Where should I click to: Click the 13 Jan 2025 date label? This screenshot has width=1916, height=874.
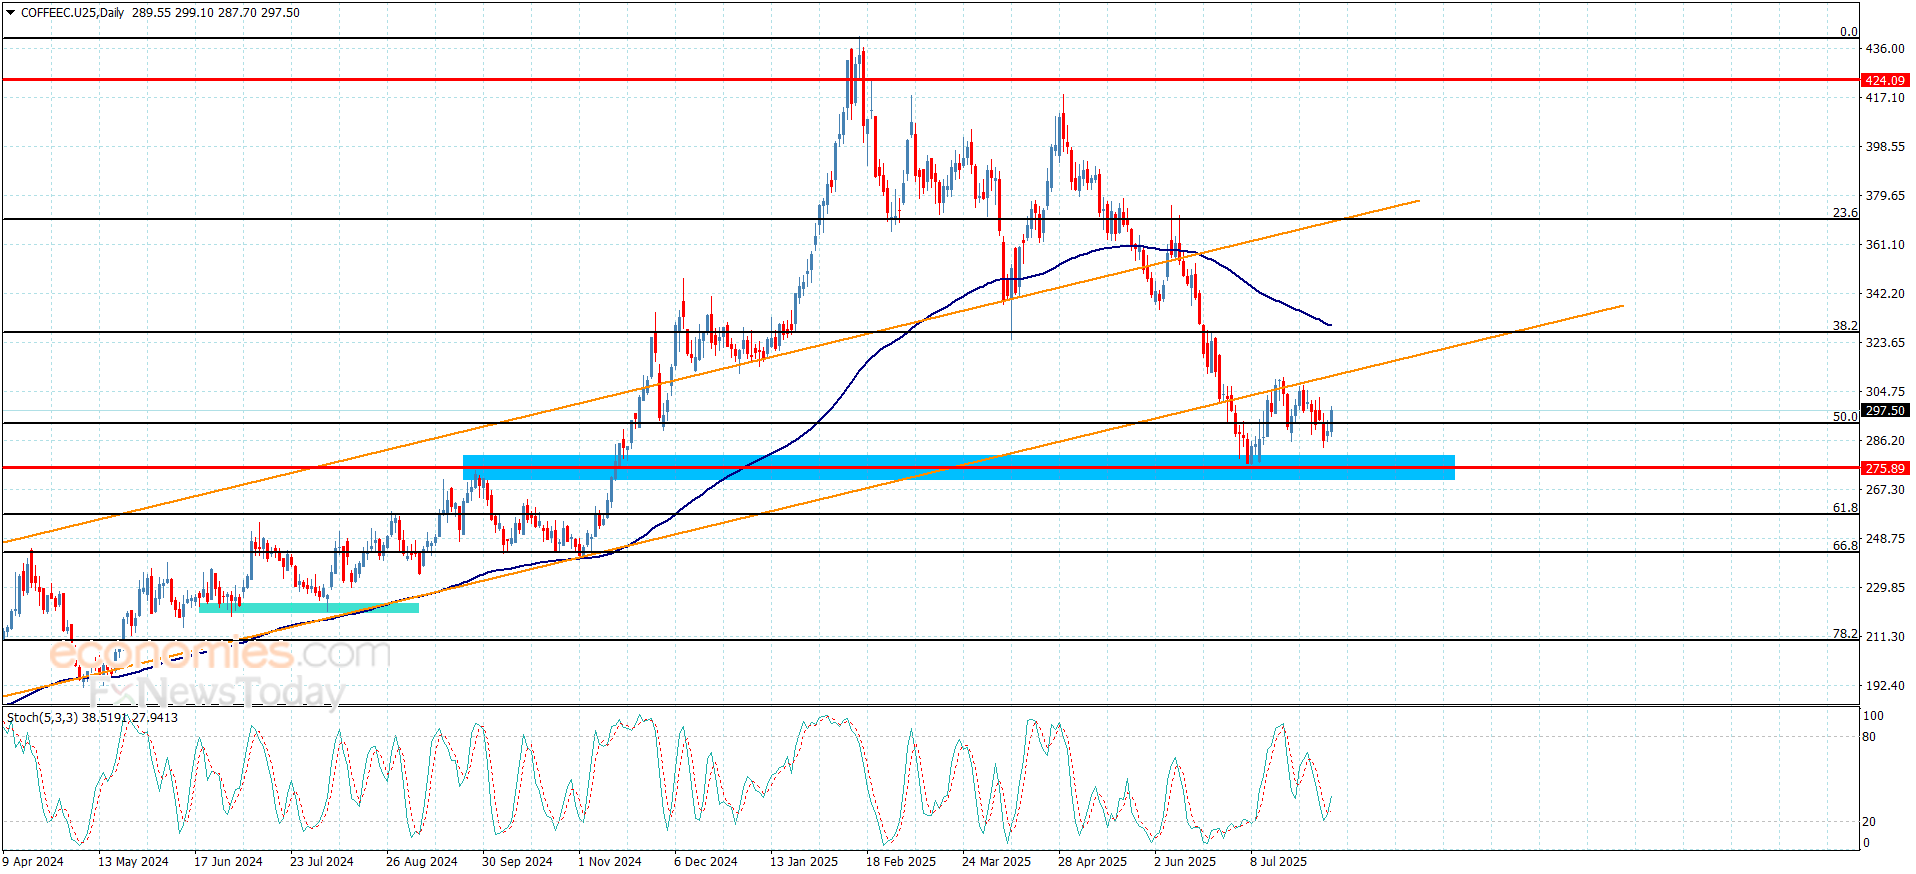804,861
